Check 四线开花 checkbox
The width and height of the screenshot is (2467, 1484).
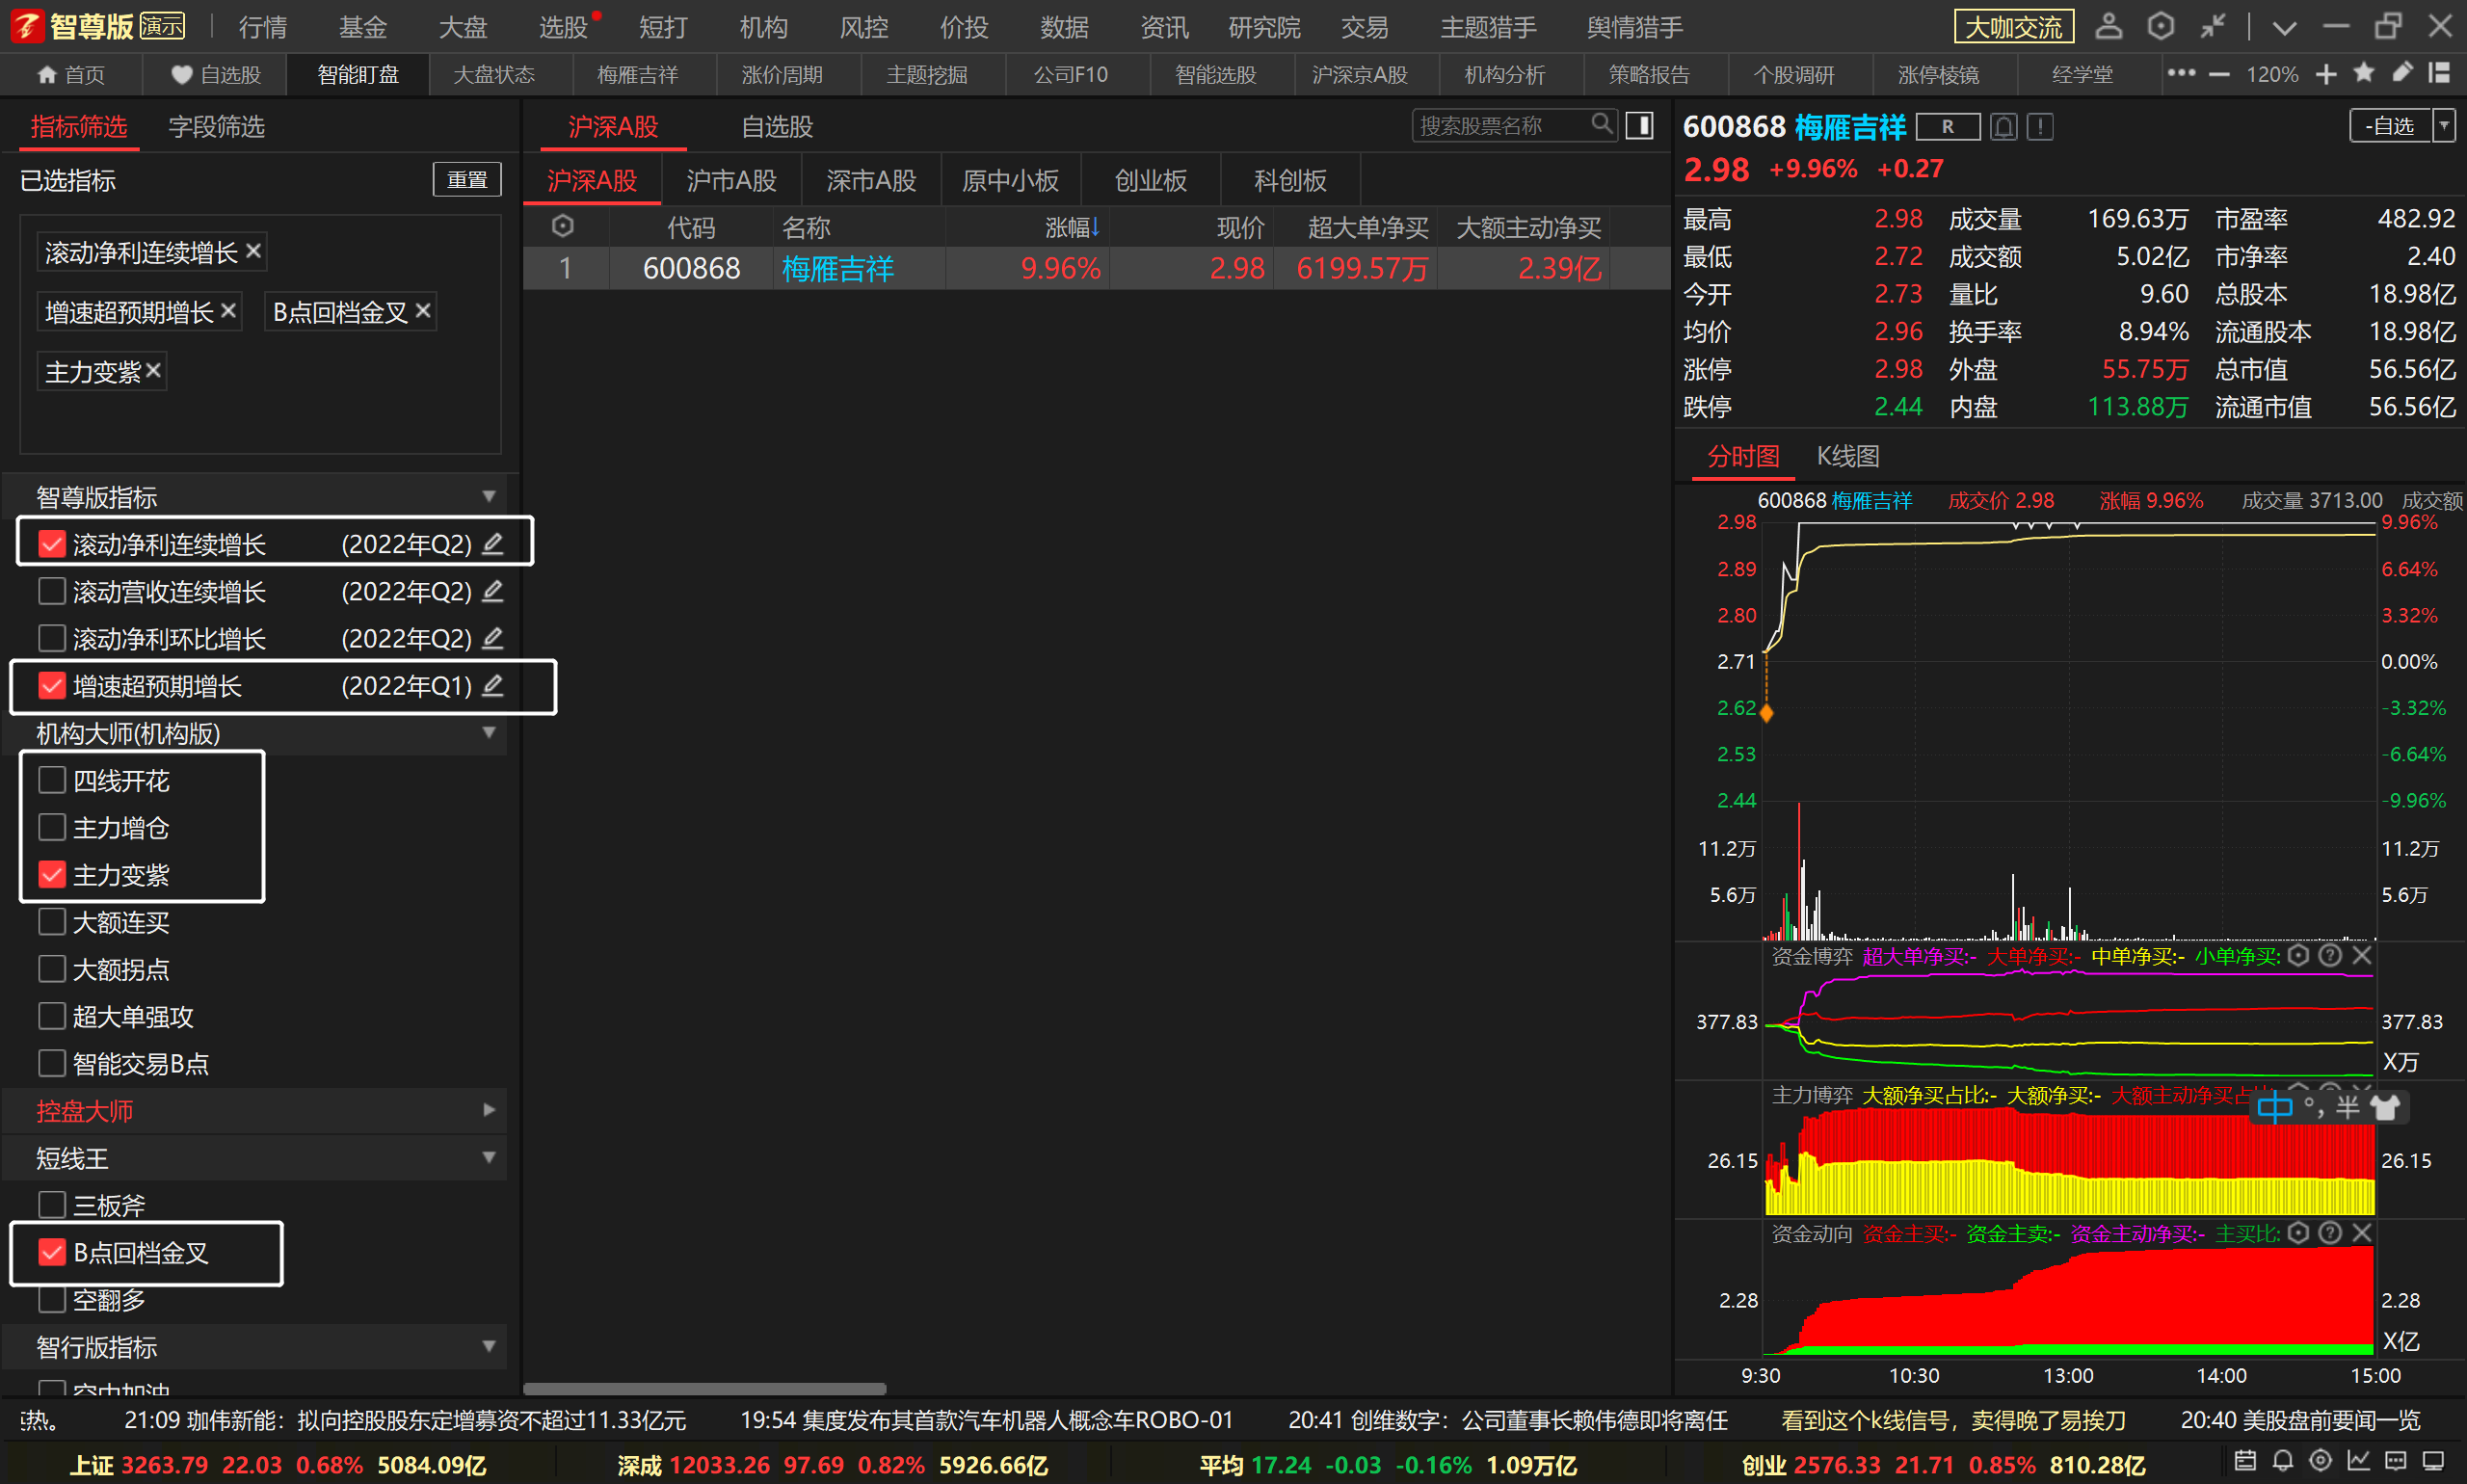click(52, 780)
